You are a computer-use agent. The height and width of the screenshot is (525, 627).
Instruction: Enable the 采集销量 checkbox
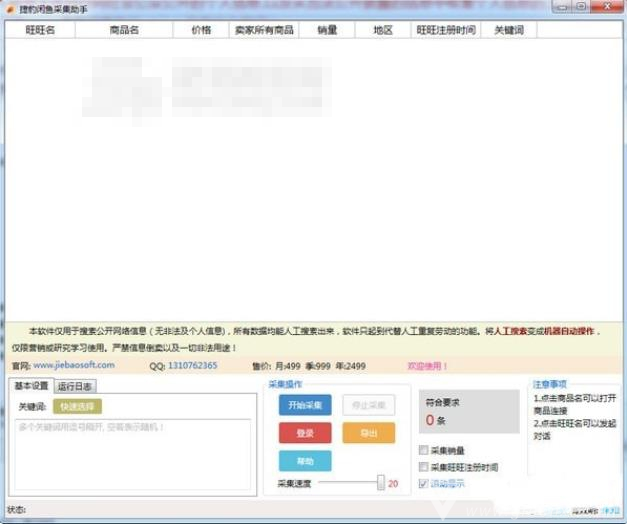423,450
